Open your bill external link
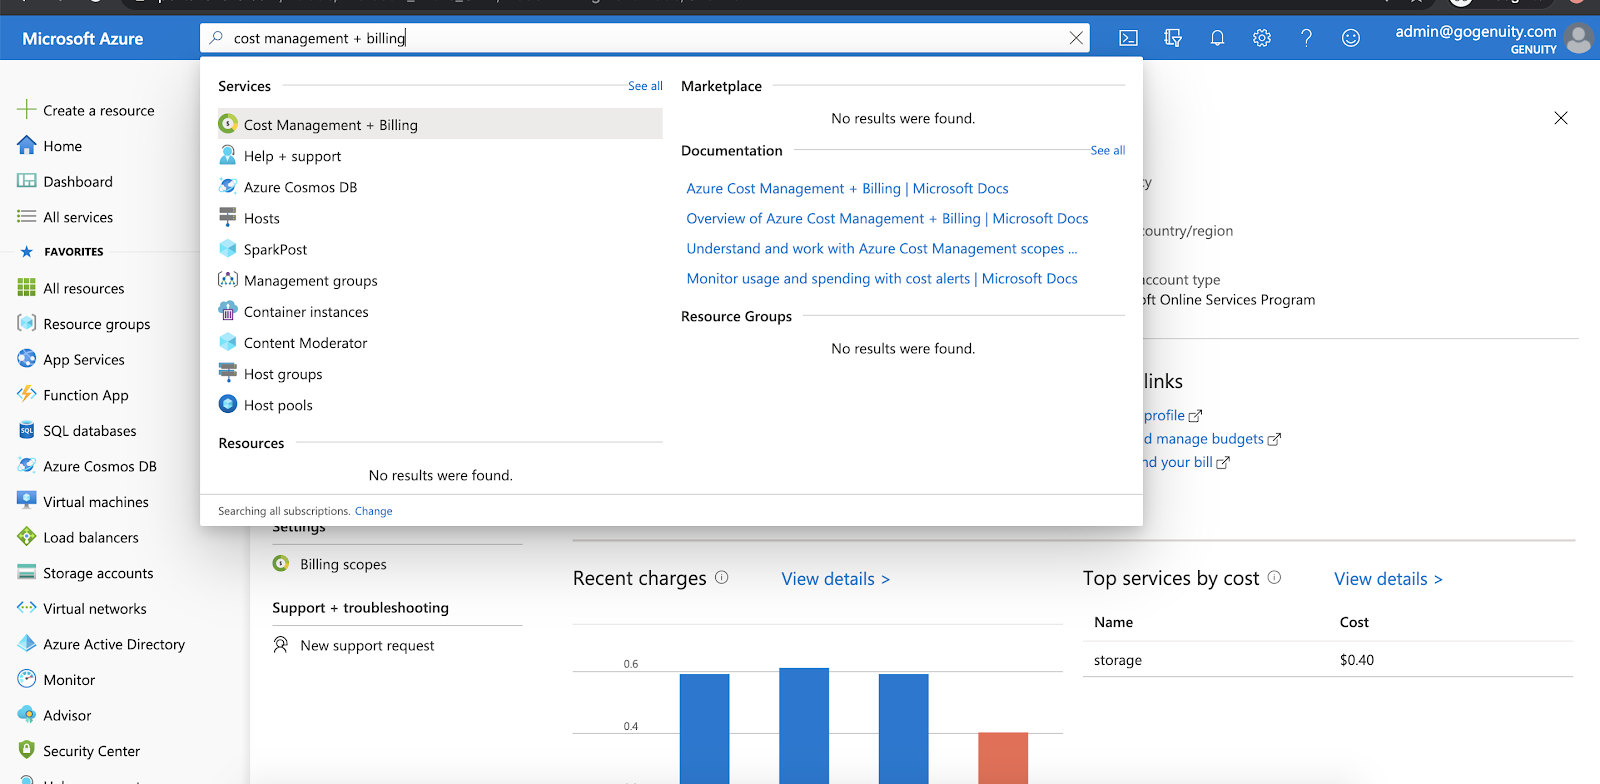Image resolution: width=1600 pixels, height=784 pixels. [1186, 462]
